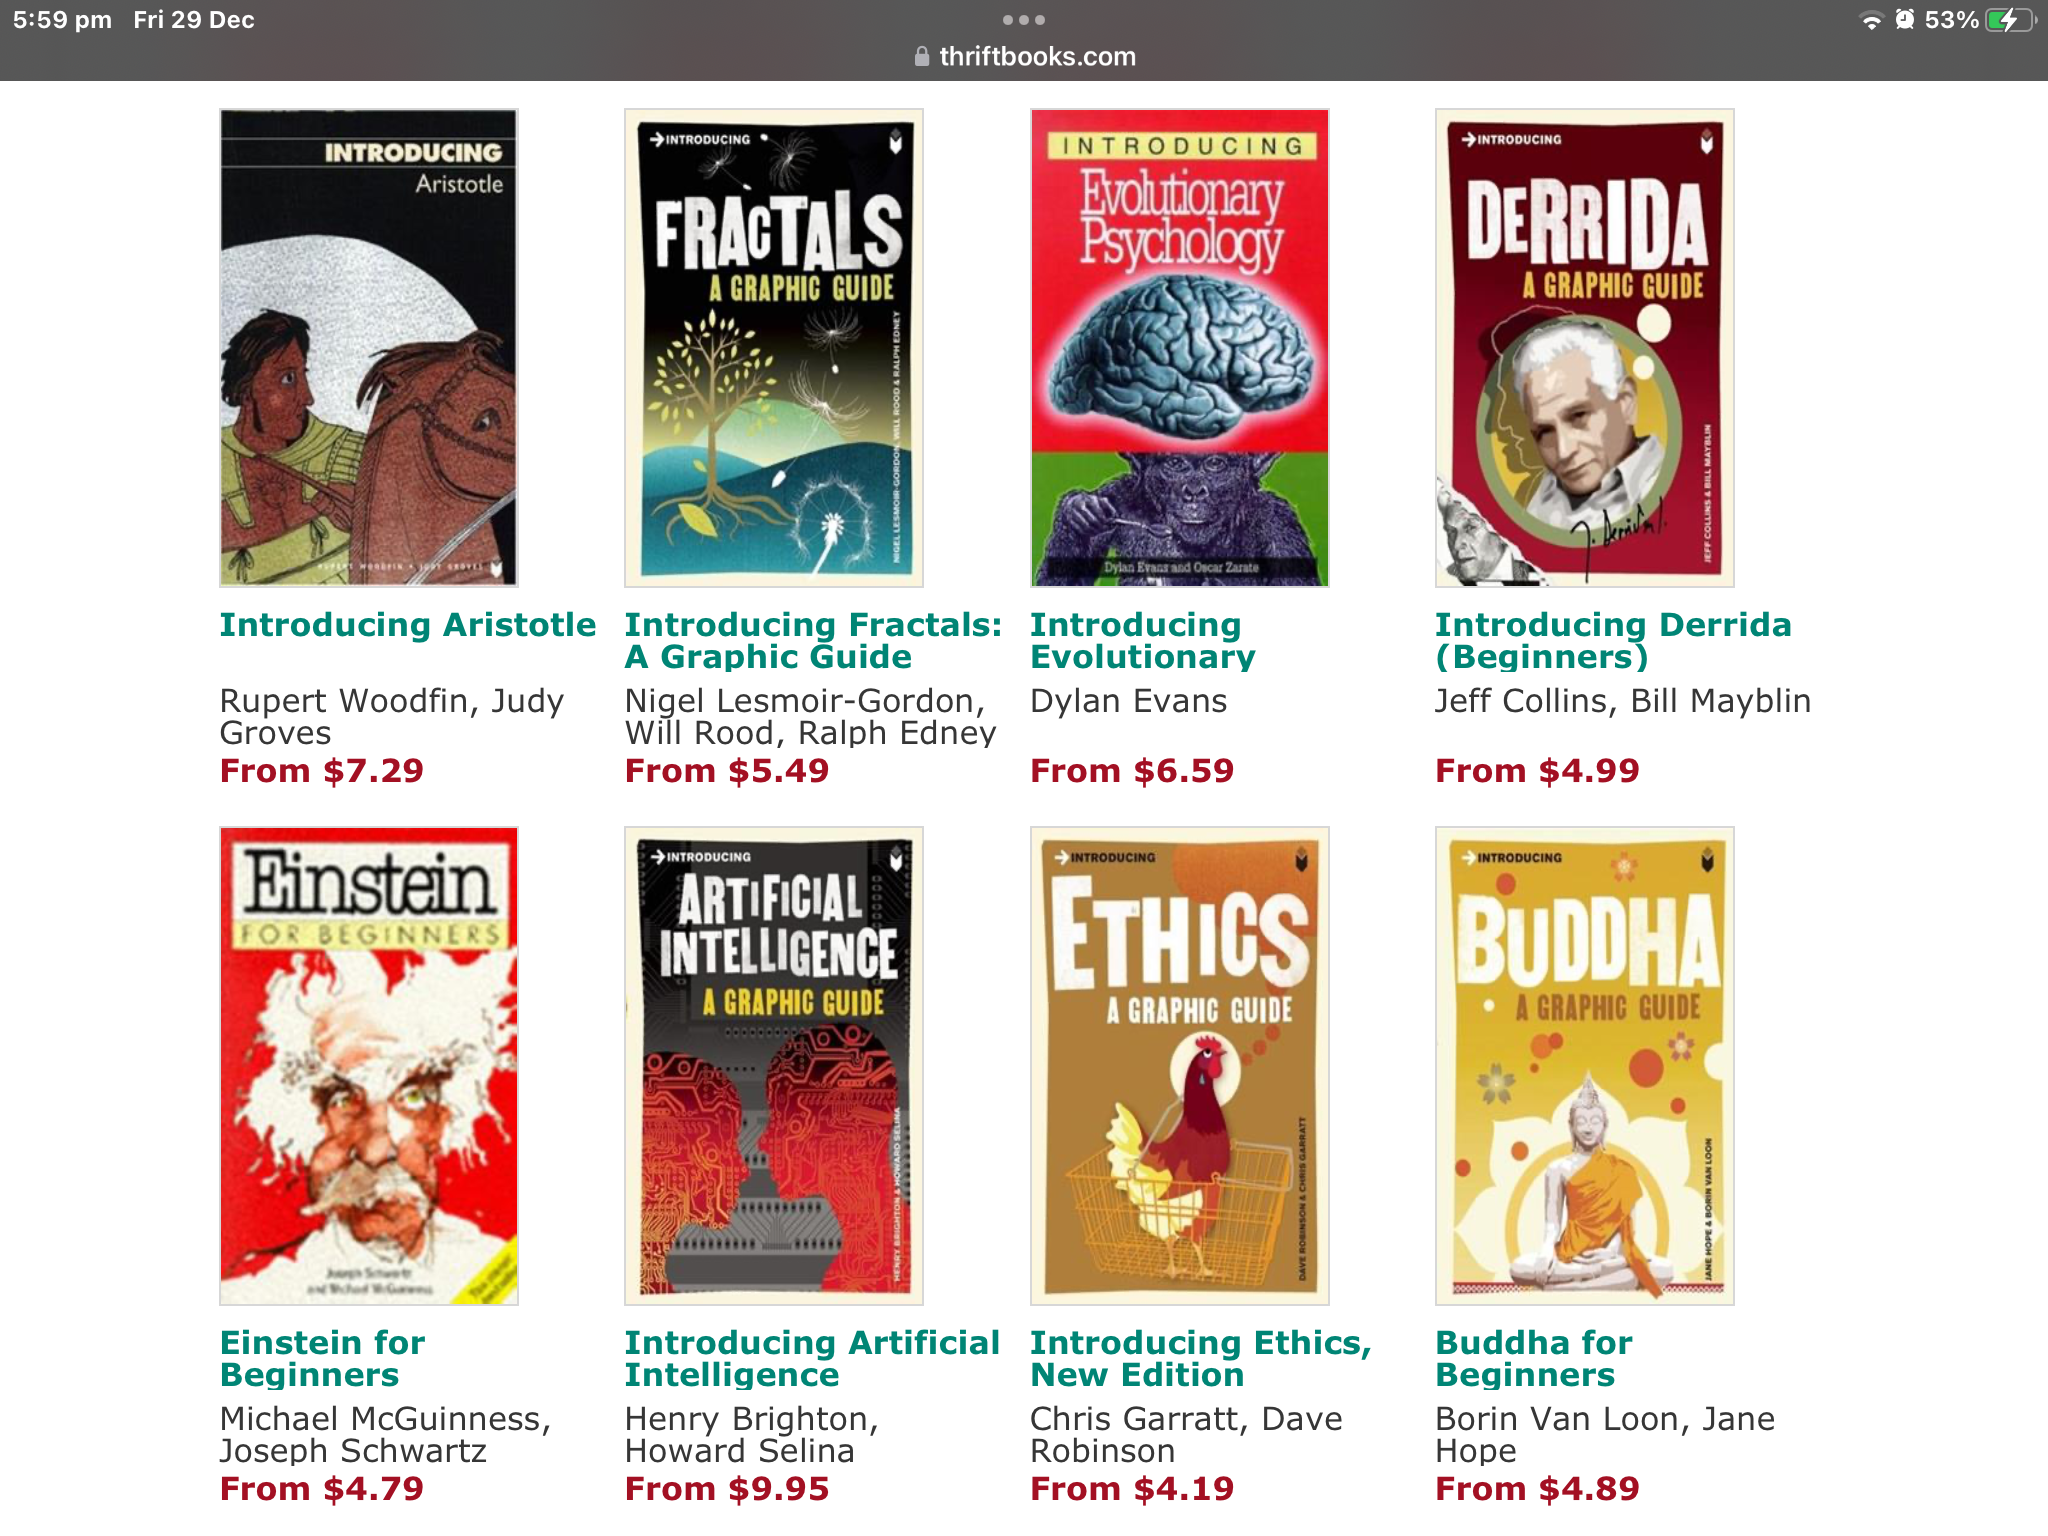Tap the battery icon in status bar
This screenshot has width=2048, height=1536.
(x=2009, y=20)
